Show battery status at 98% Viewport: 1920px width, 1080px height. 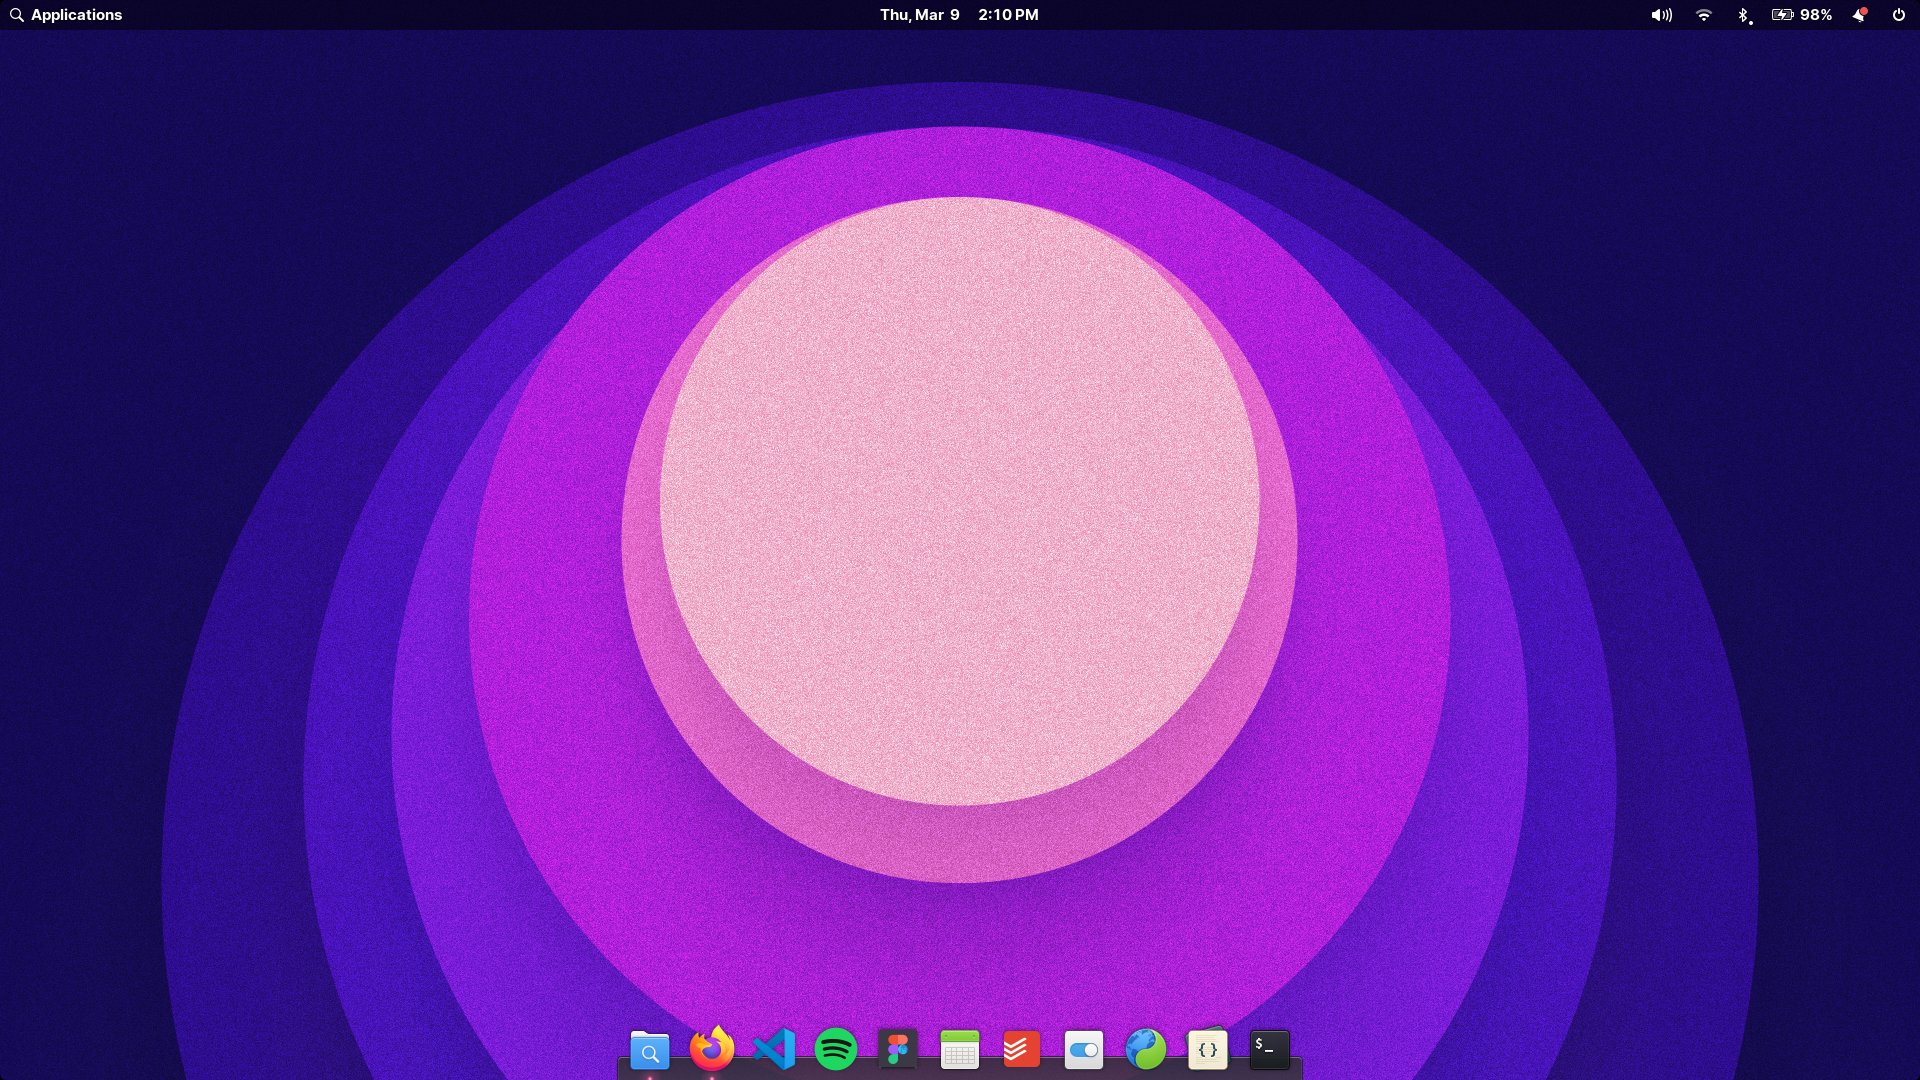(x=1802, y=15)
